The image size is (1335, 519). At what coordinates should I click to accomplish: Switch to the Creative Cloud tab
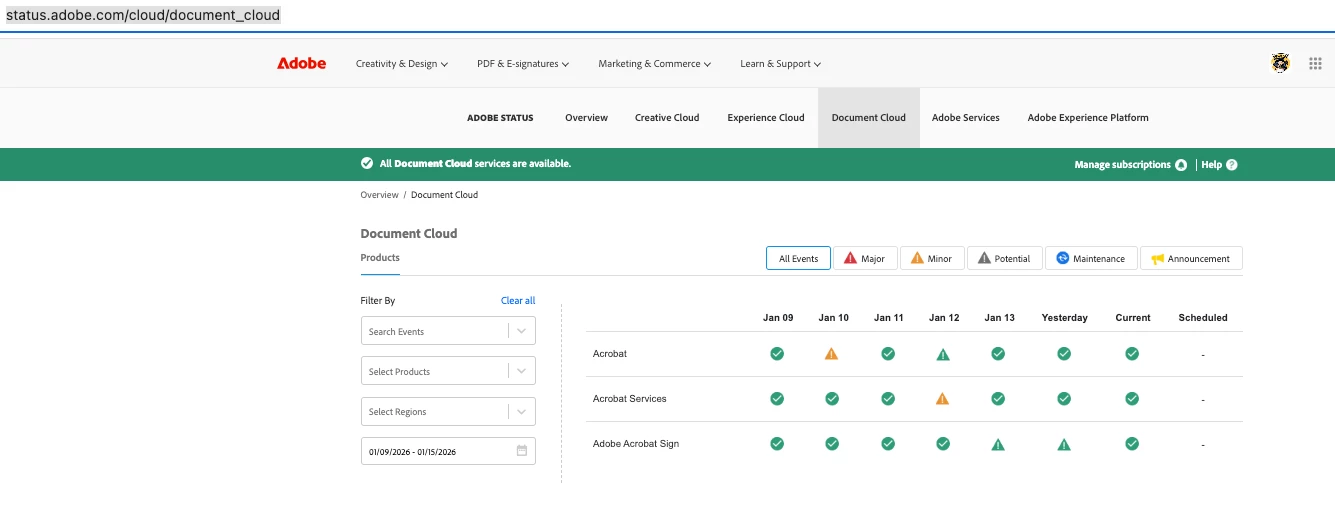tap(667, 117)
